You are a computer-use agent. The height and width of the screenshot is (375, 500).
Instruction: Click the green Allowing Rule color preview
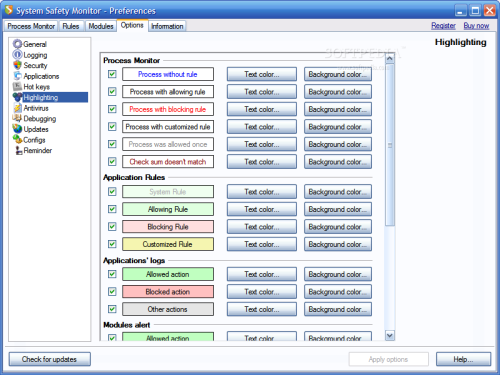tap(168, 209)
